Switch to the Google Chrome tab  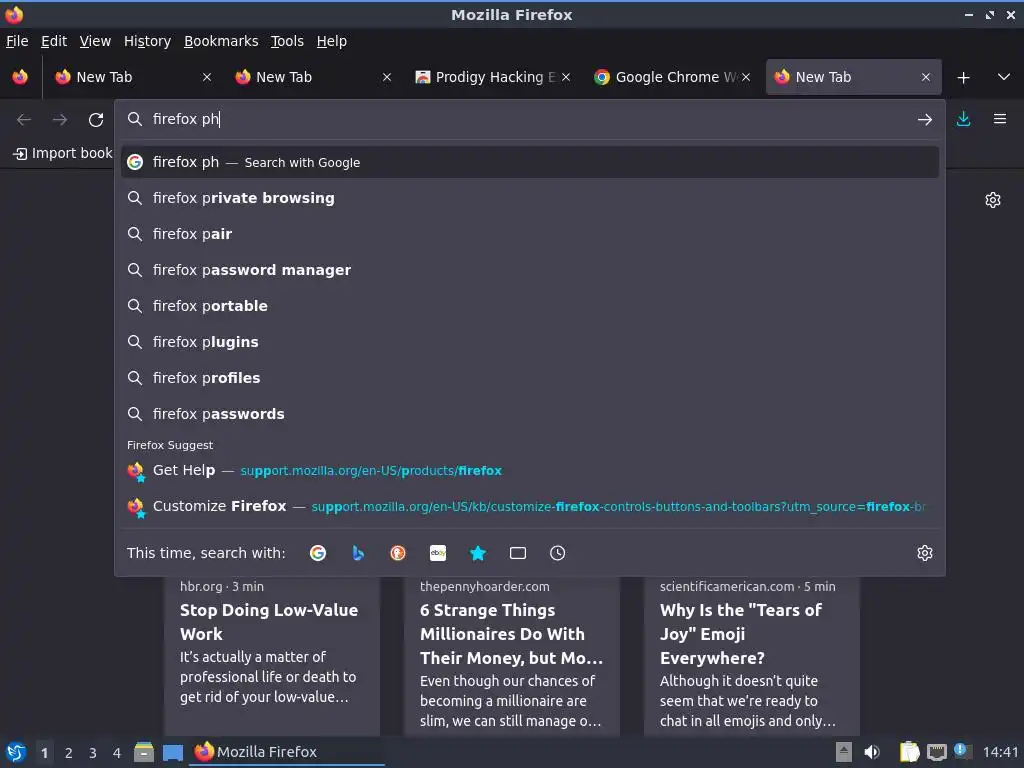tap(673, 77)
